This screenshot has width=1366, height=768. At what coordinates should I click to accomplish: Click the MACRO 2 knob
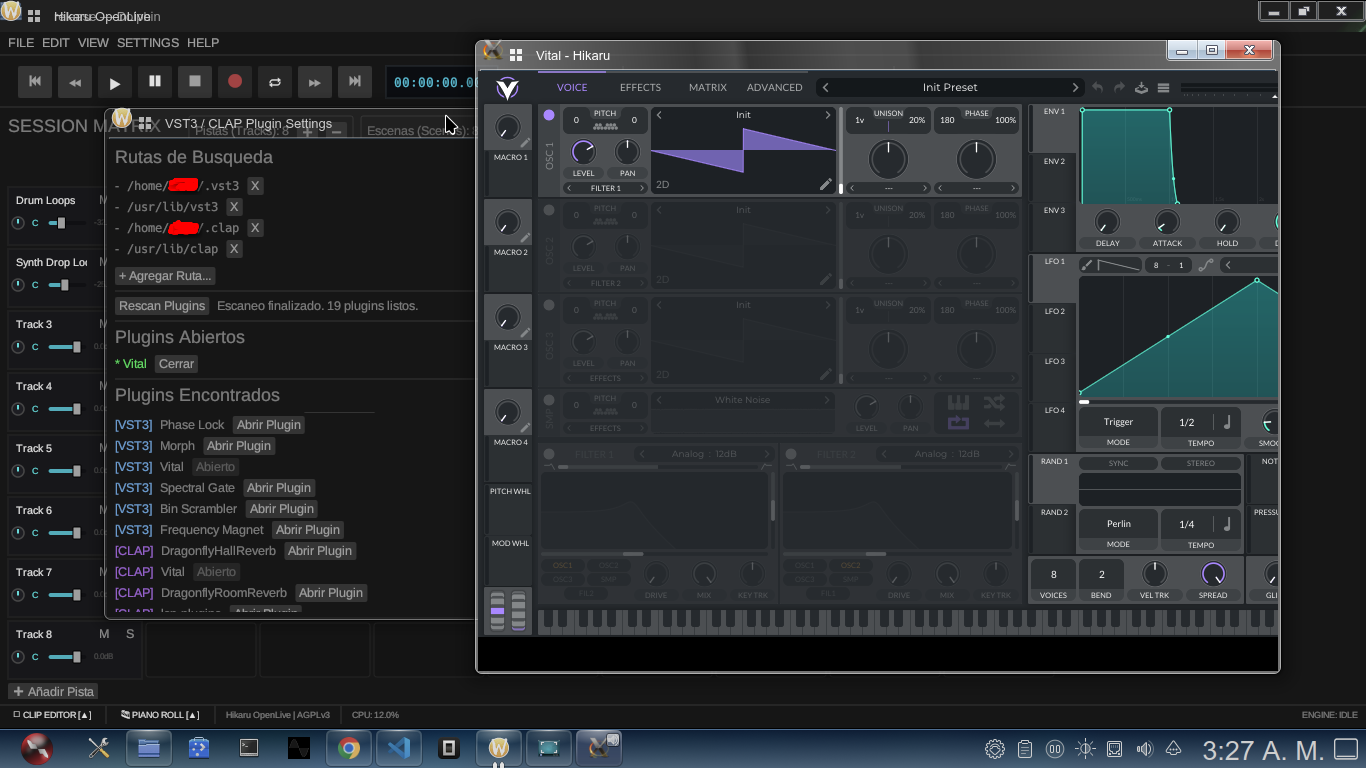click(508, 222)
